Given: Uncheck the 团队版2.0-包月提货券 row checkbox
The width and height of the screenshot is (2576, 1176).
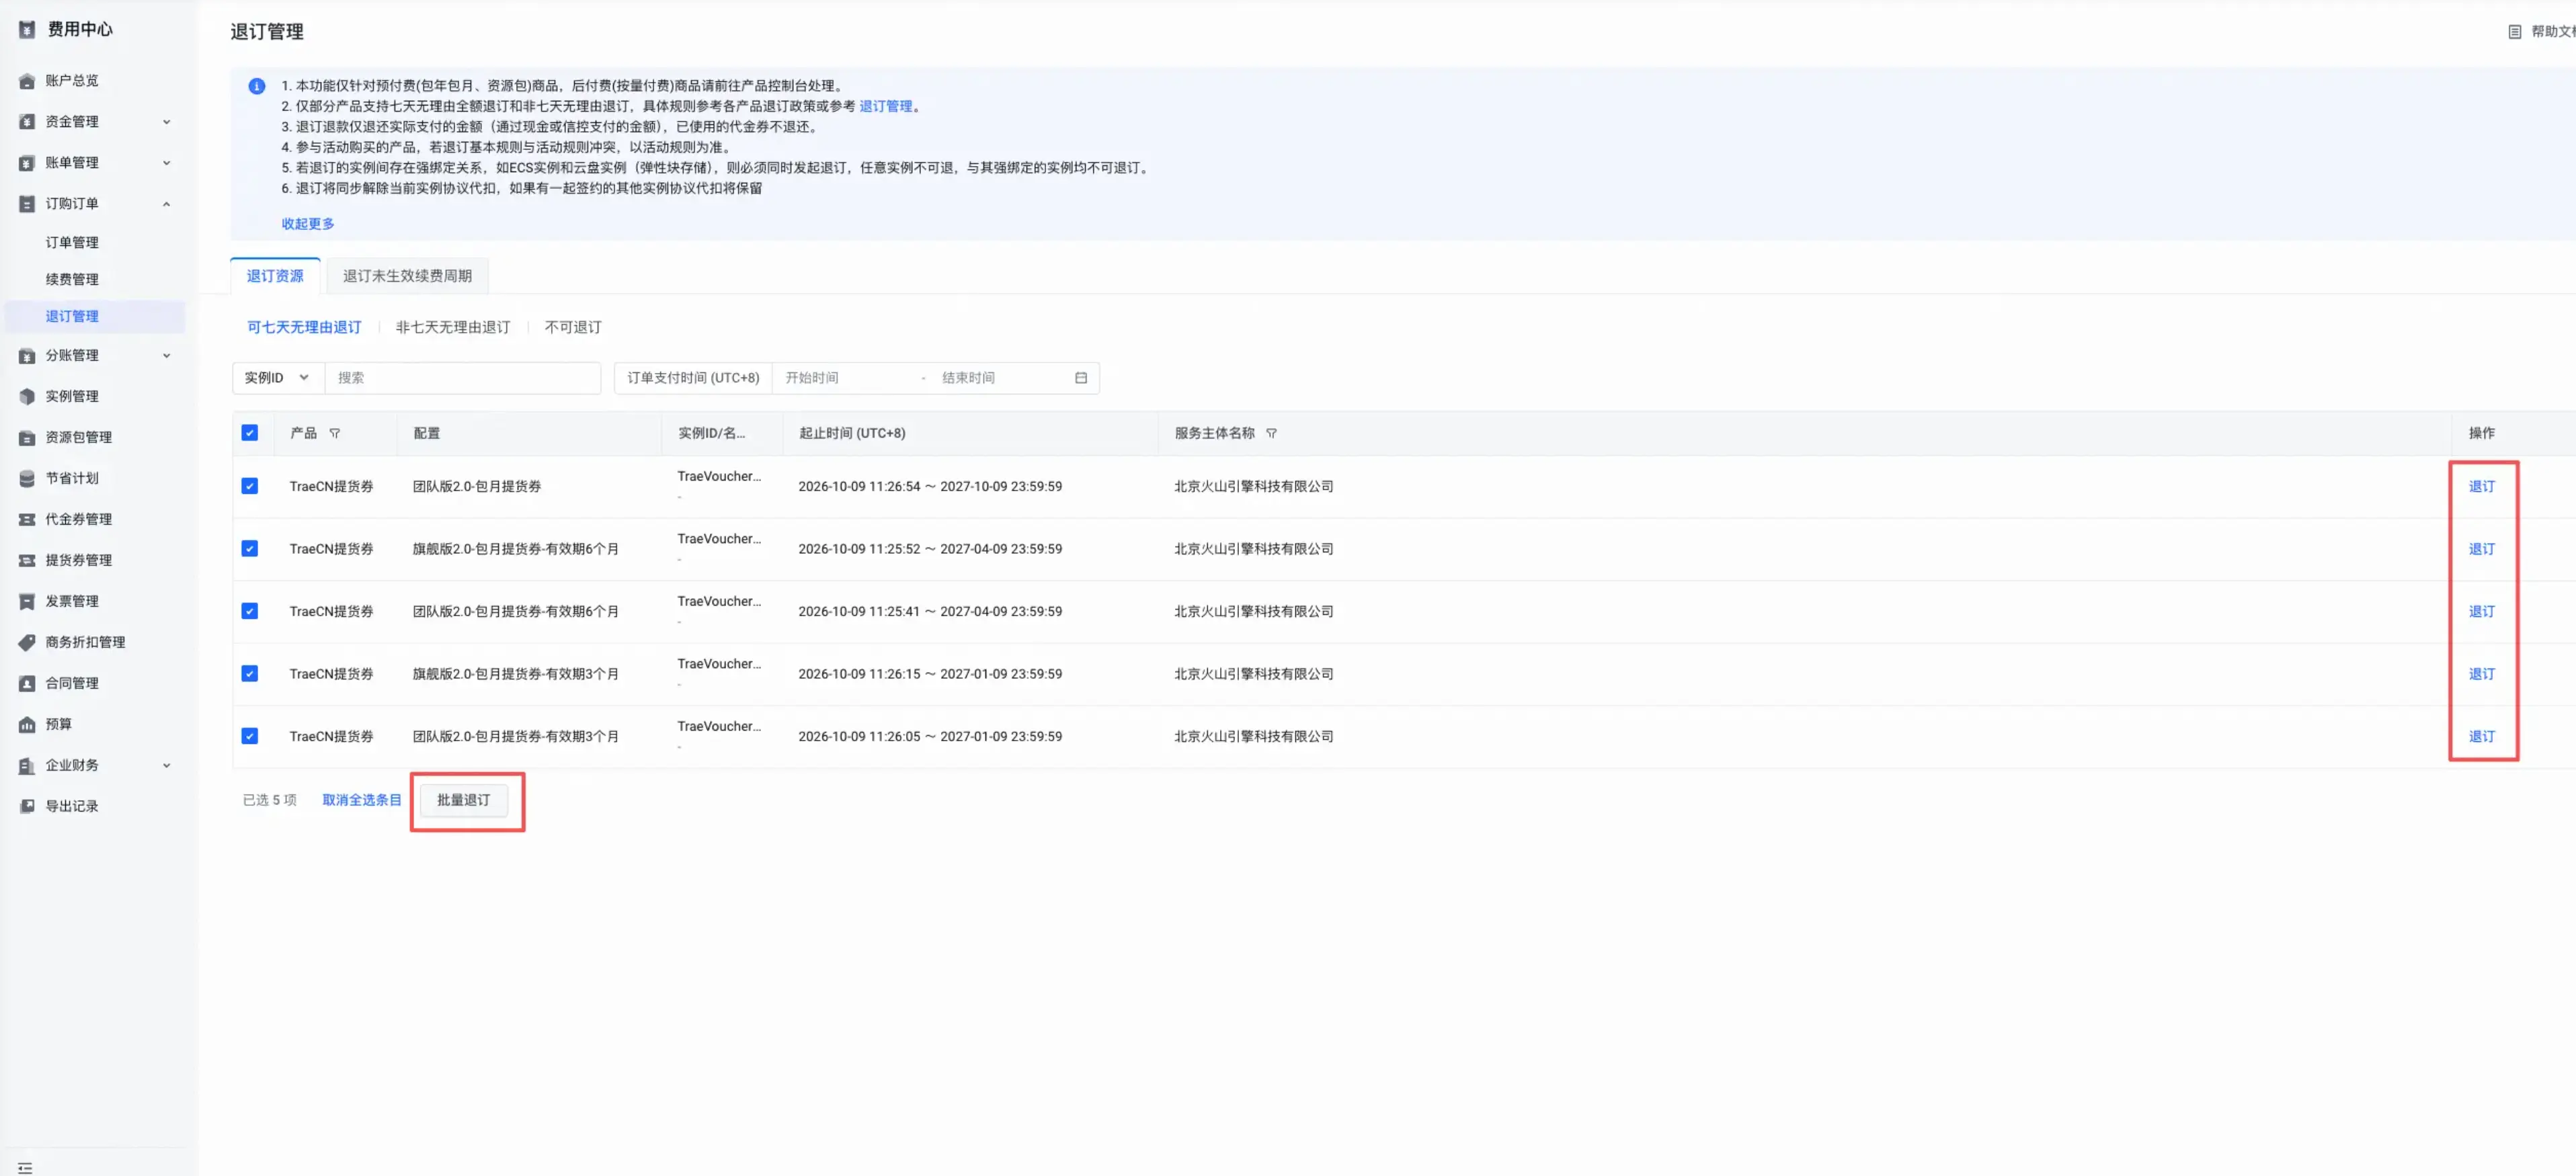Looking at the screenshot, I should [x=250, y=486].
